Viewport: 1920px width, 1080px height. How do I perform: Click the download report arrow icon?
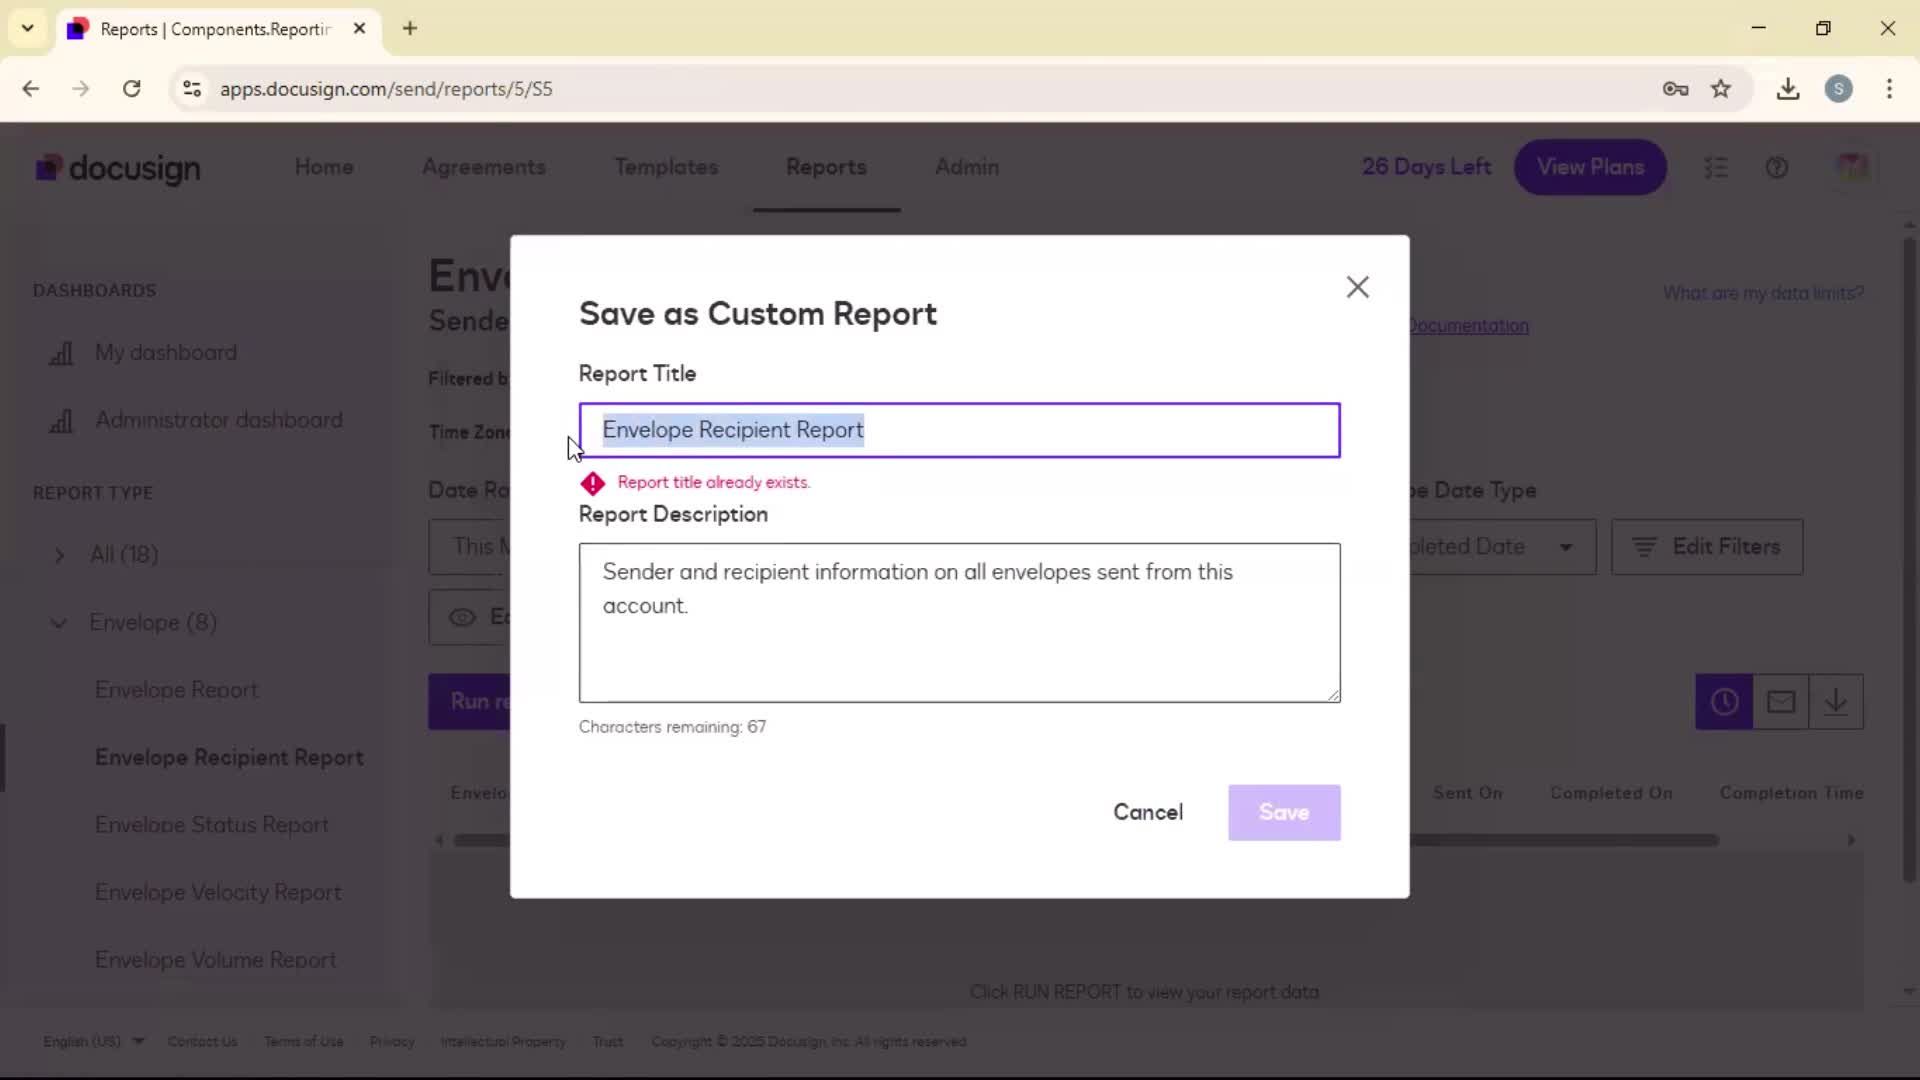pos(1836,702)
